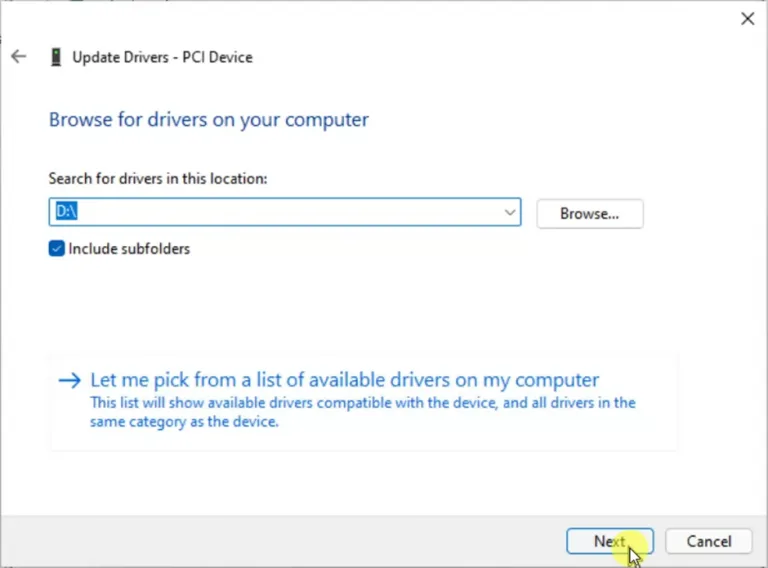Click the PCI Device icon in title
This screenshot has width=768, height=568.
point(56,57)
